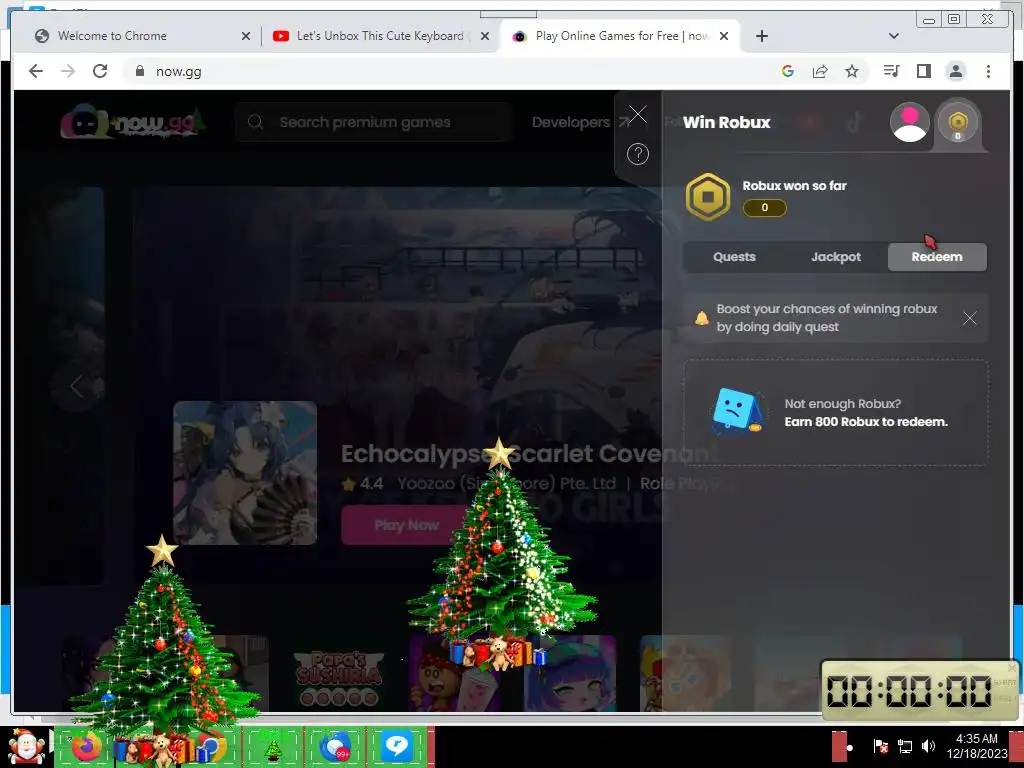Click the Robux coin counter icon
Viewport: 1024px width, 768px height.
click(958, 122)
